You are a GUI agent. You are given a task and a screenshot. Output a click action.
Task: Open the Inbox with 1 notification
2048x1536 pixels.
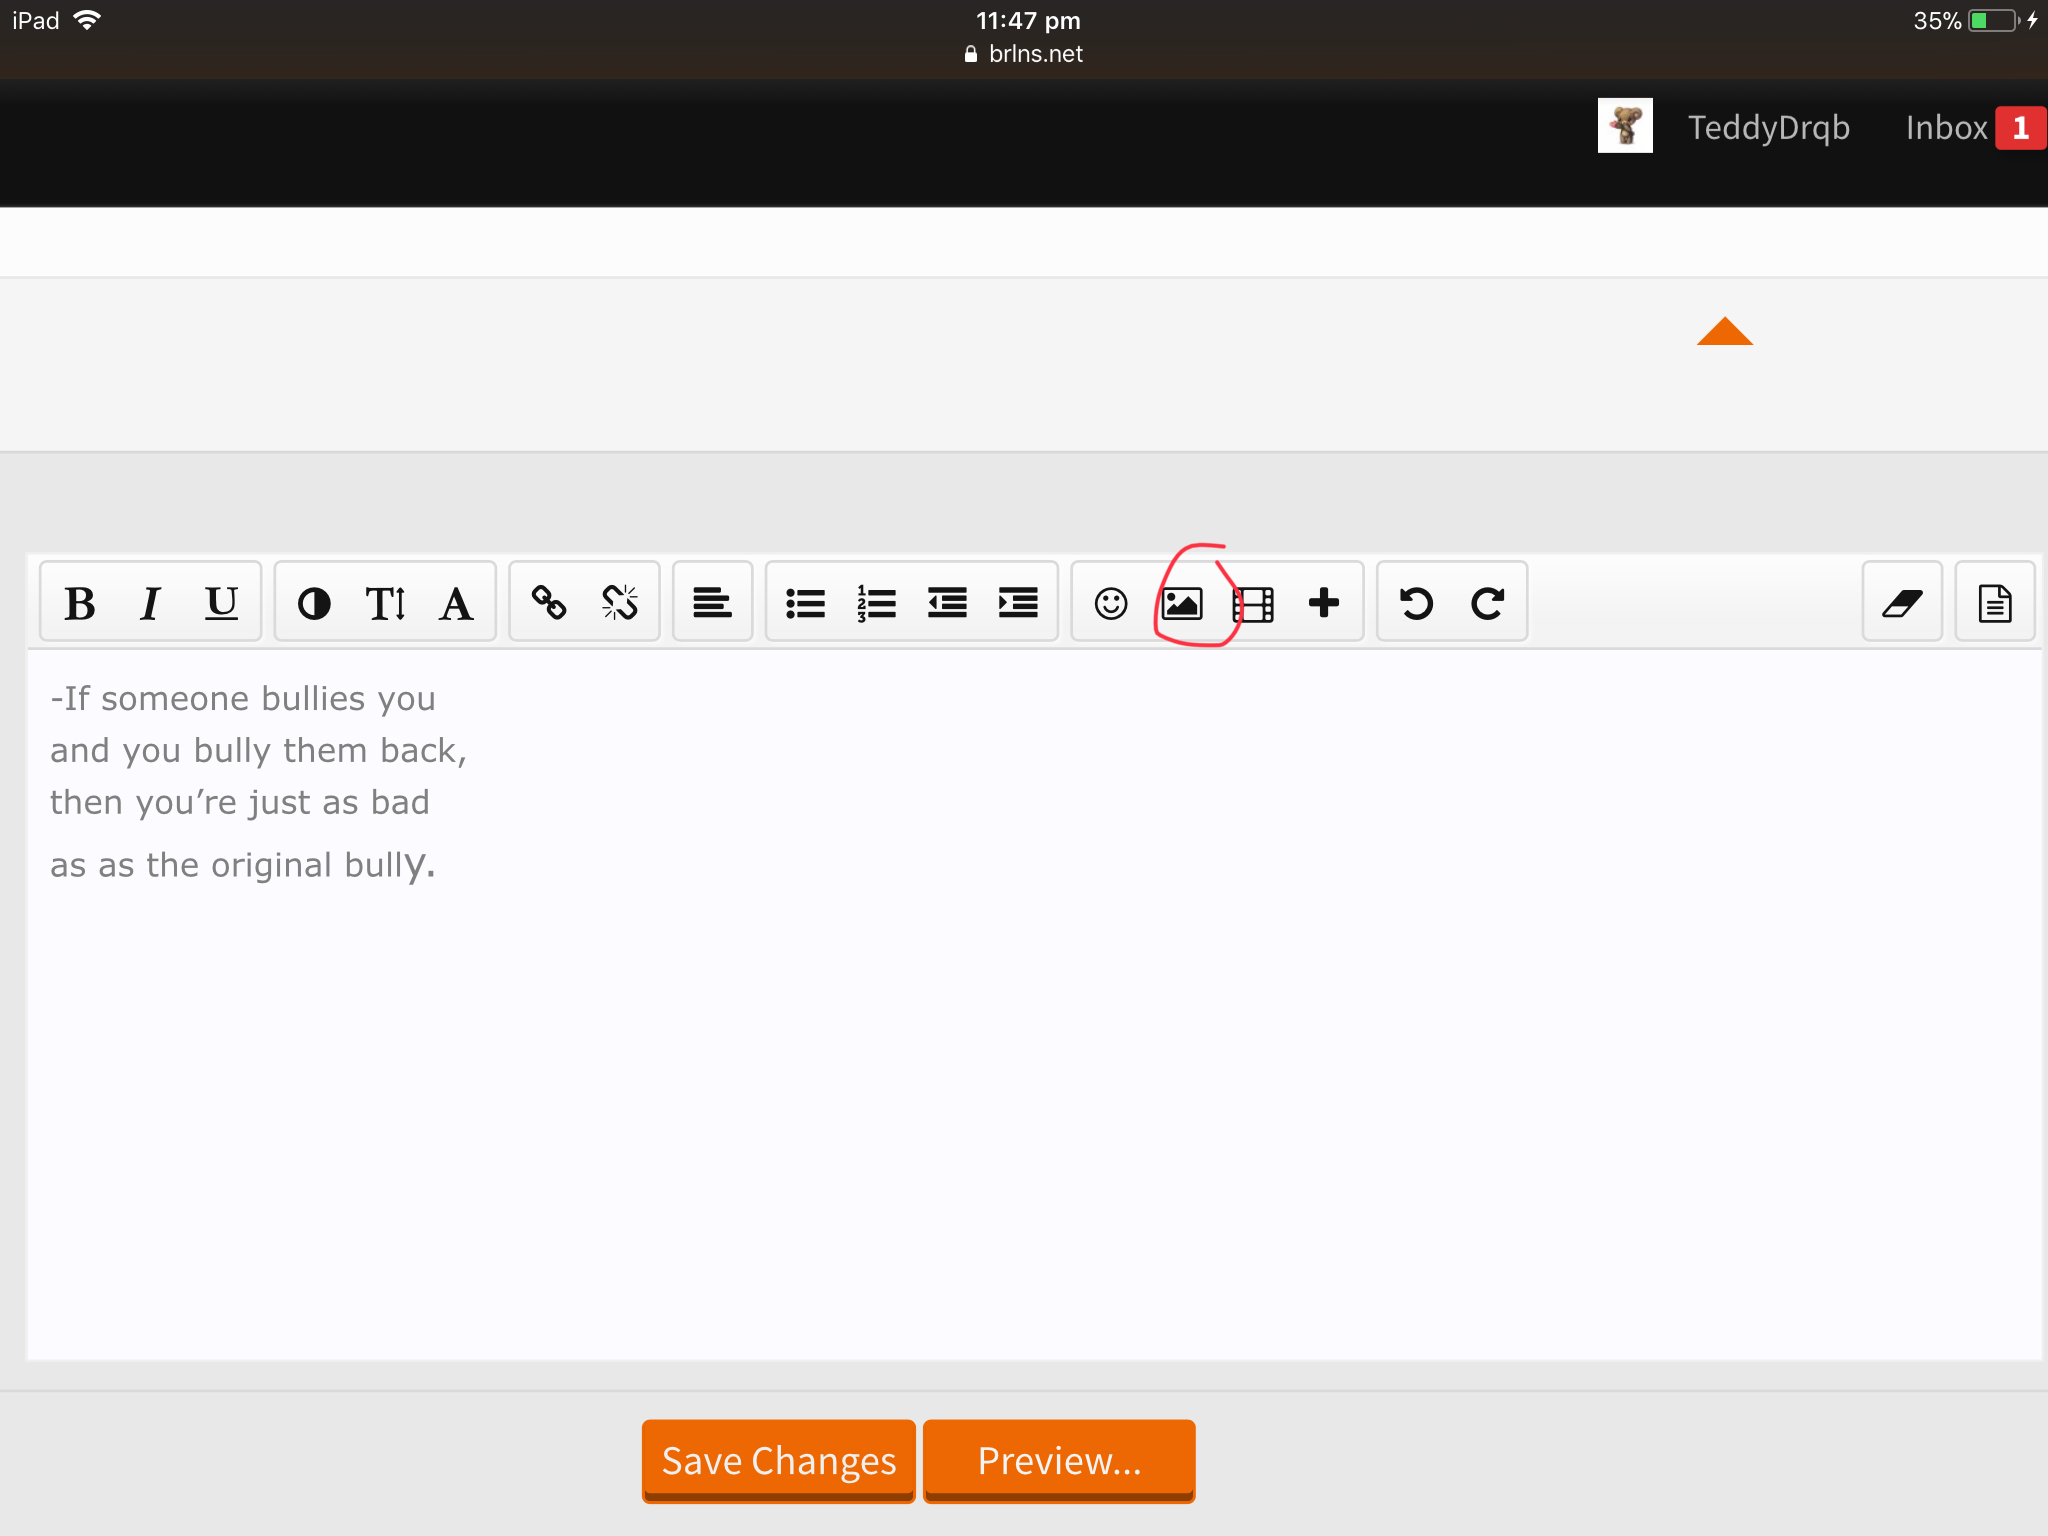[x=1975, y=128]
